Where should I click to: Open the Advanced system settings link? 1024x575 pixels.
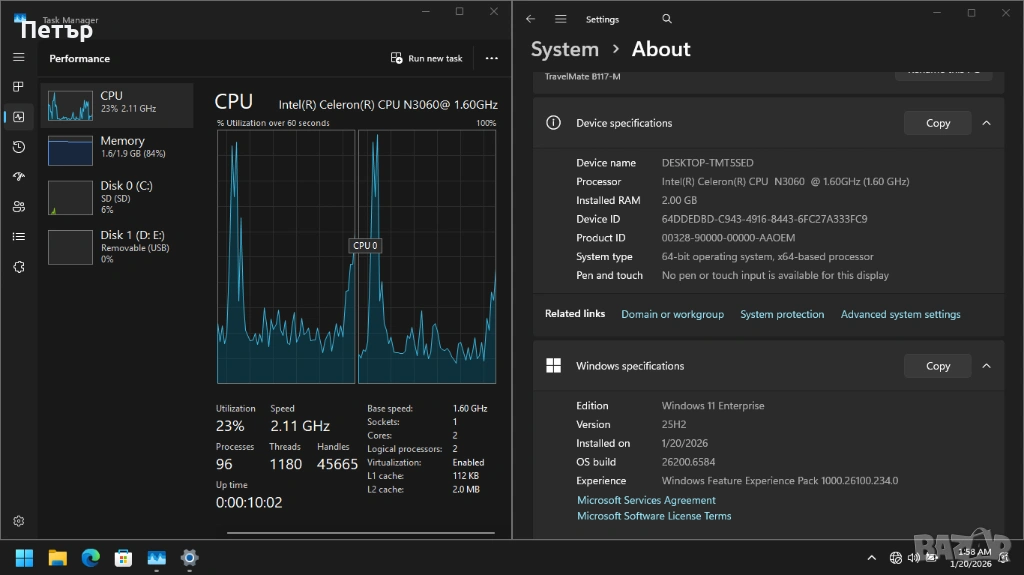click(900, 314)
